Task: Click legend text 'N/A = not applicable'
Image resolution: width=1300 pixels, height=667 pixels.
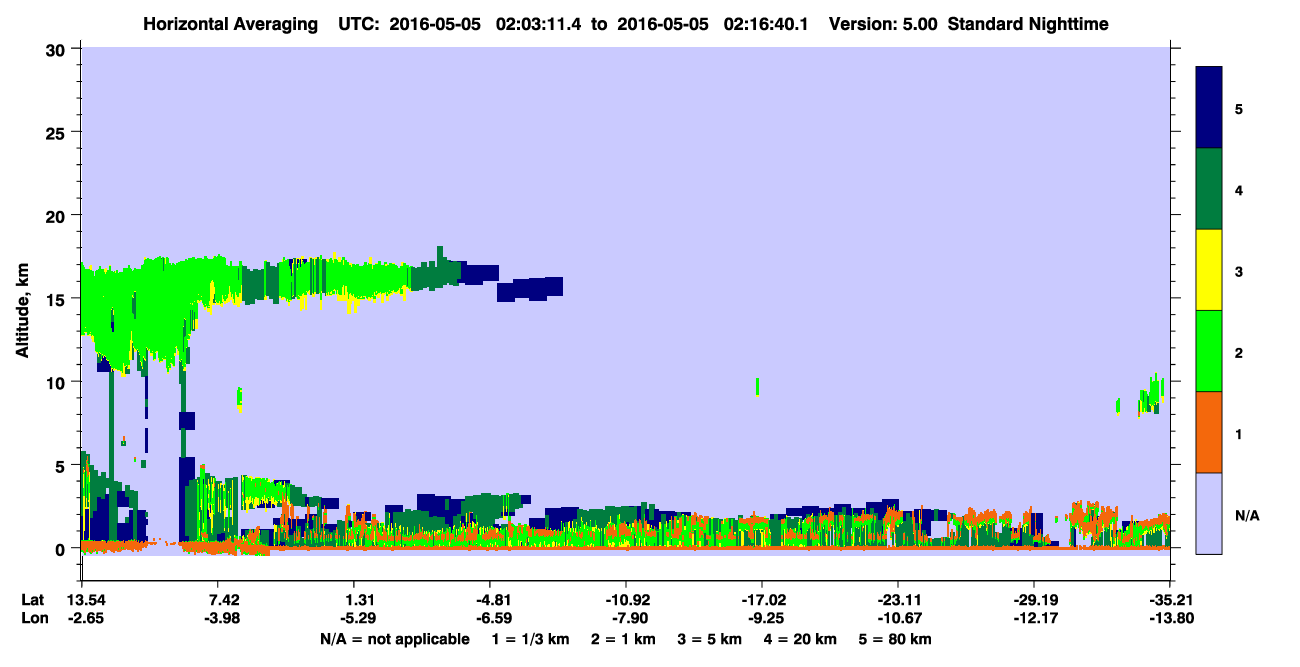Action: pos(394,638)
